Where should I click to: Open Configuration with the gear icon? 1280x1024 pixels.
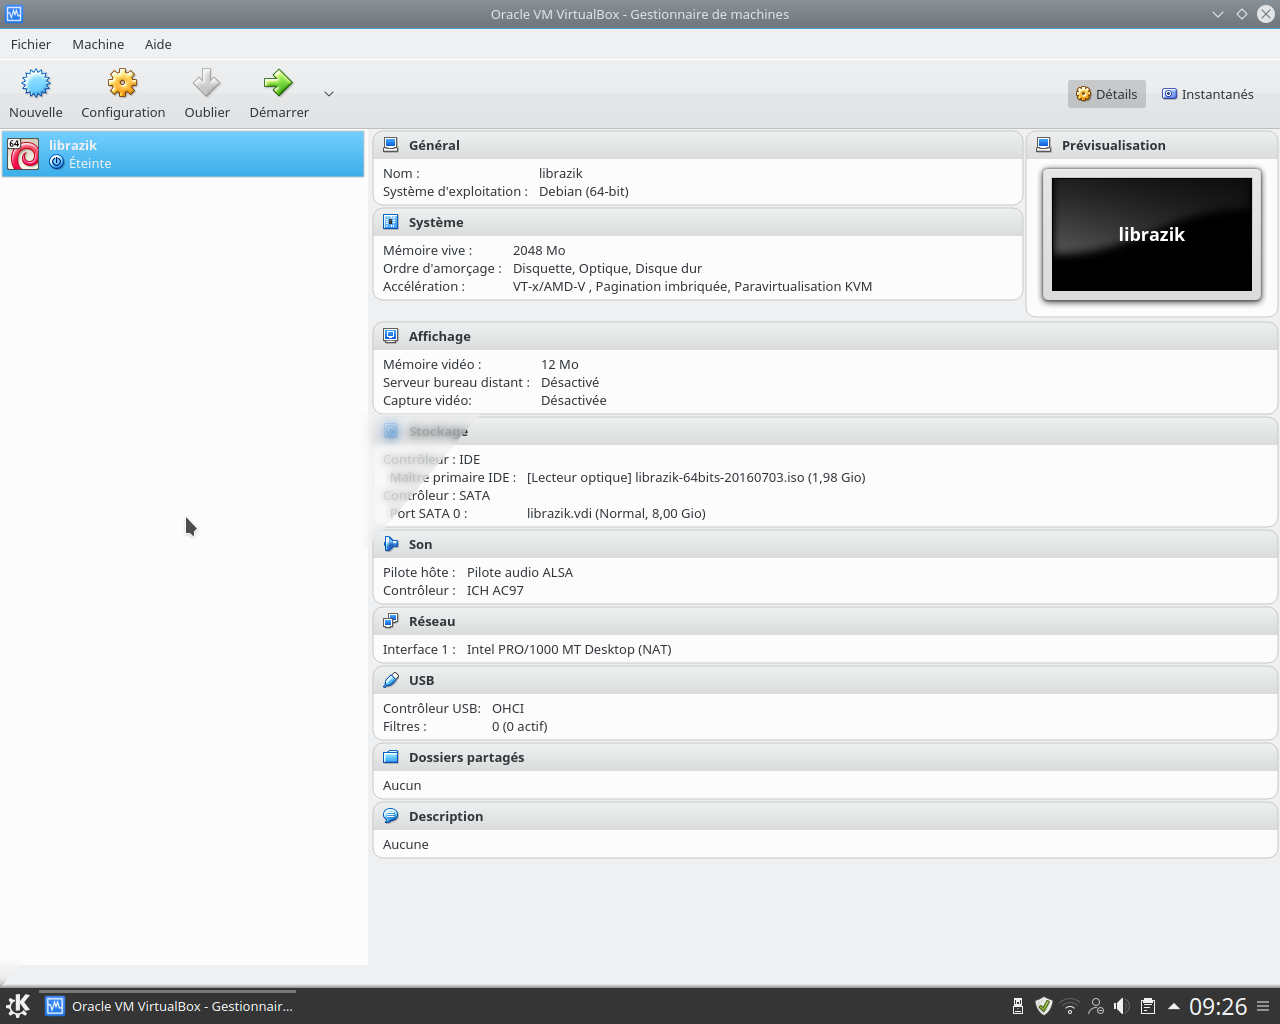tap(123, 84)
